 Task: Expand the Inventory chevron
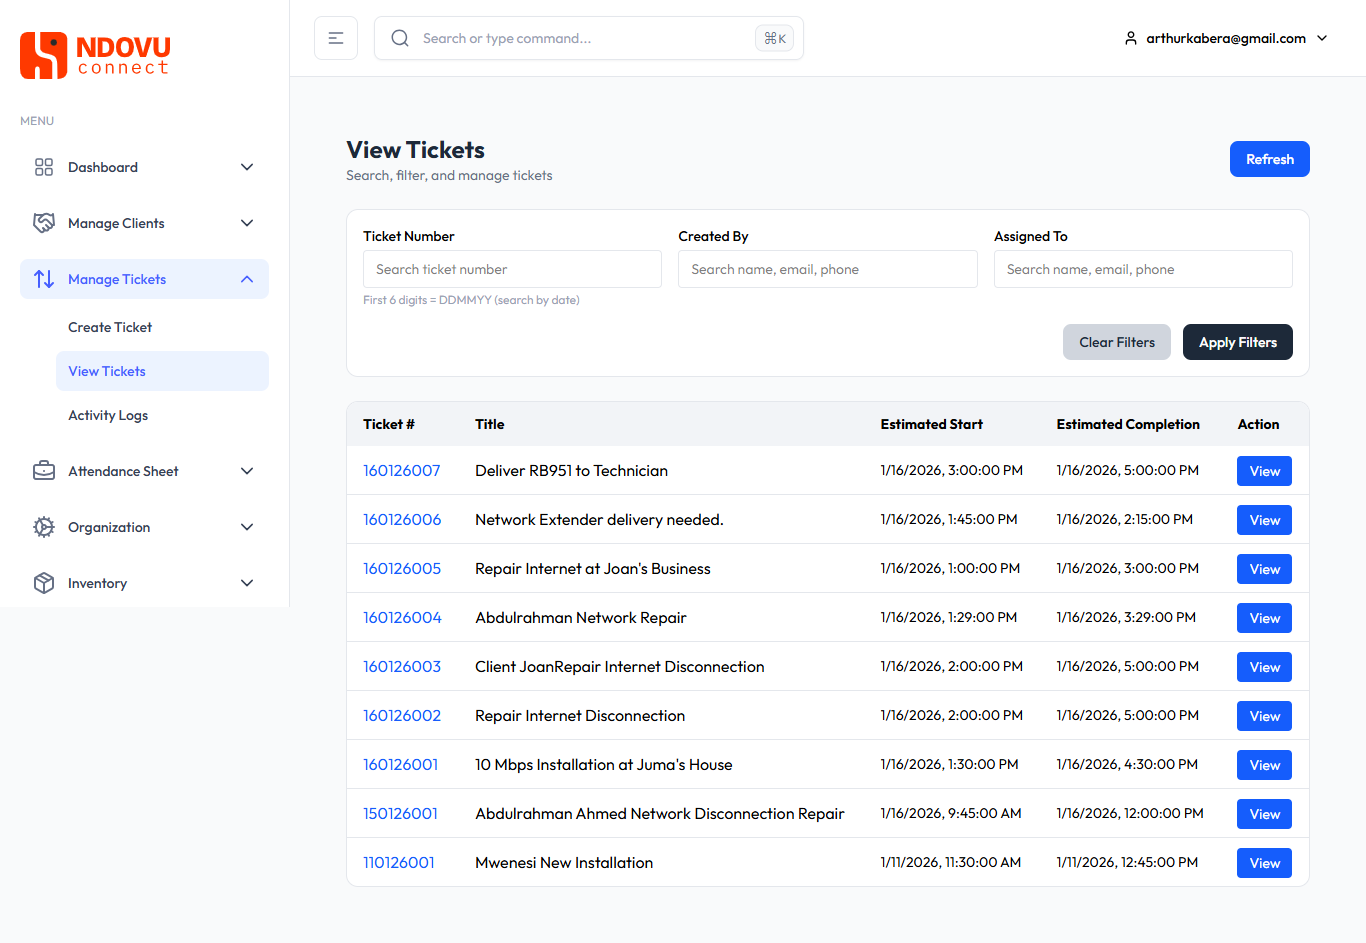tap(247, 583)
